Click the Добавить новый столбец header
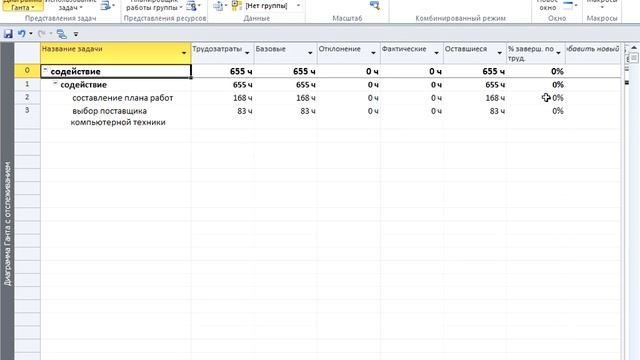Image resolution: width=640 pixels, height=360 pixels. 593,53
